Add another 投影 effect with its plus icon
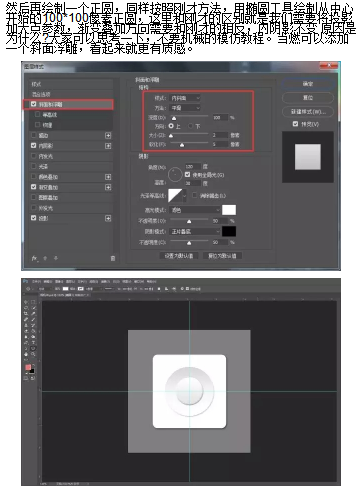The image size is (361, 488). tap(108, 218)
